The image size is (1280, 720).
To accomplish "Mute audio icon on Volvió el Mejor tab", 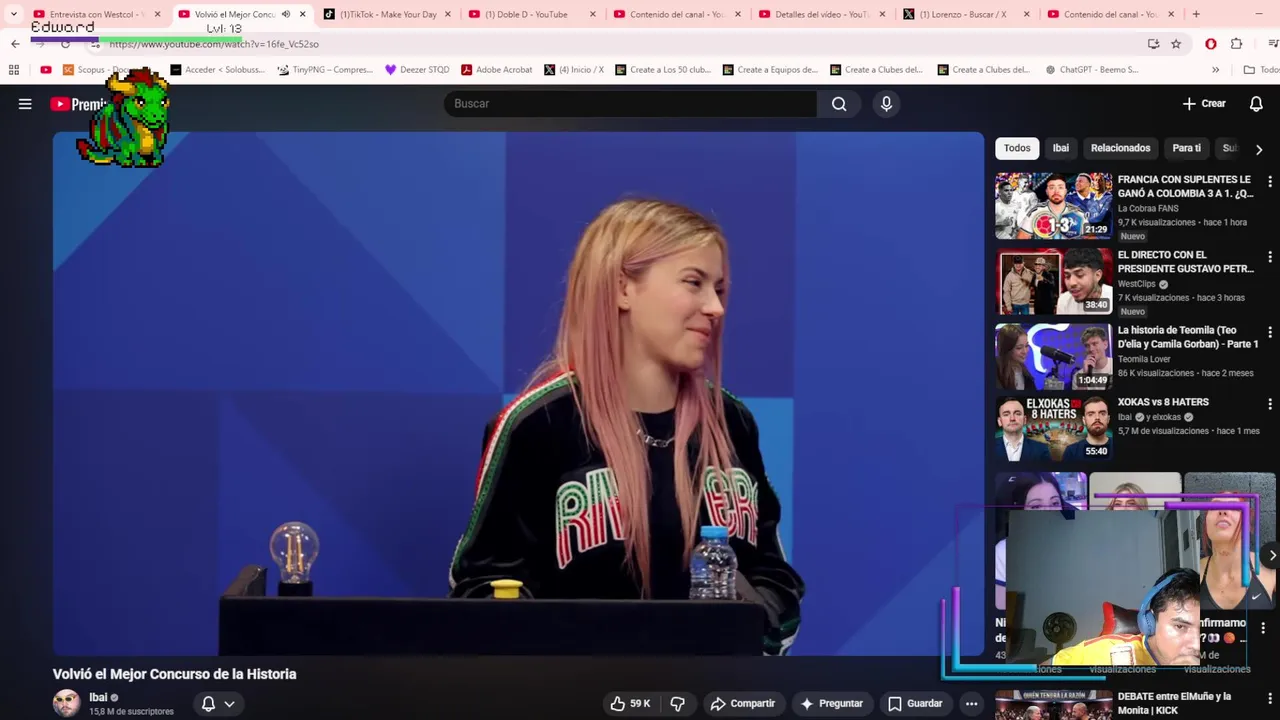I will point(286,14).
